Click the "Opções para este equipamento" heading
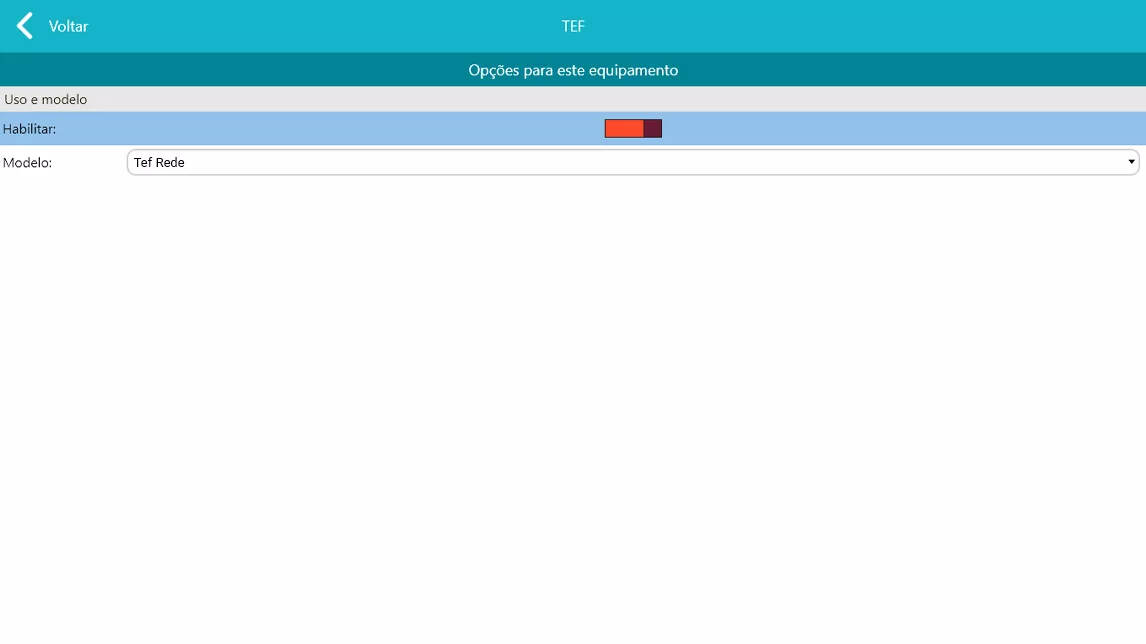1146x644 pixels. pyautogui.click(x=573, y=70)
